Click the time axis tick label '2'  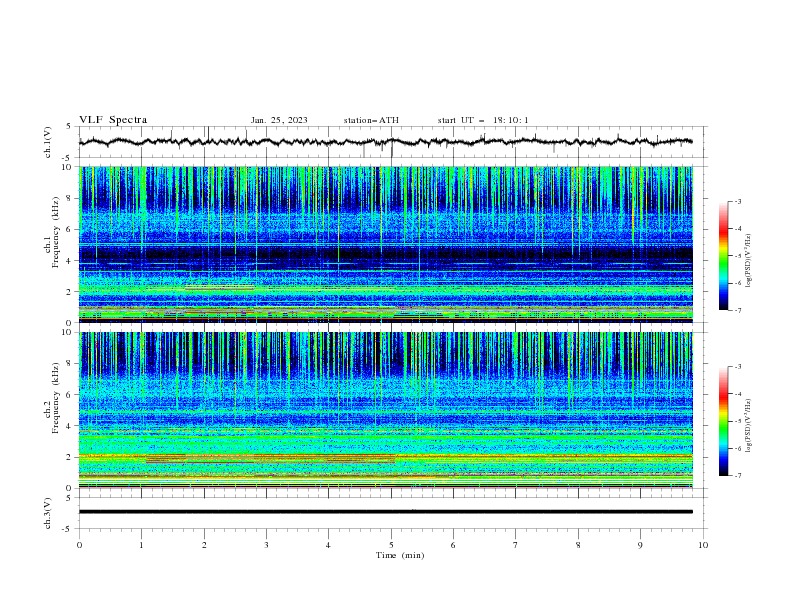click(x=204, y=545)
